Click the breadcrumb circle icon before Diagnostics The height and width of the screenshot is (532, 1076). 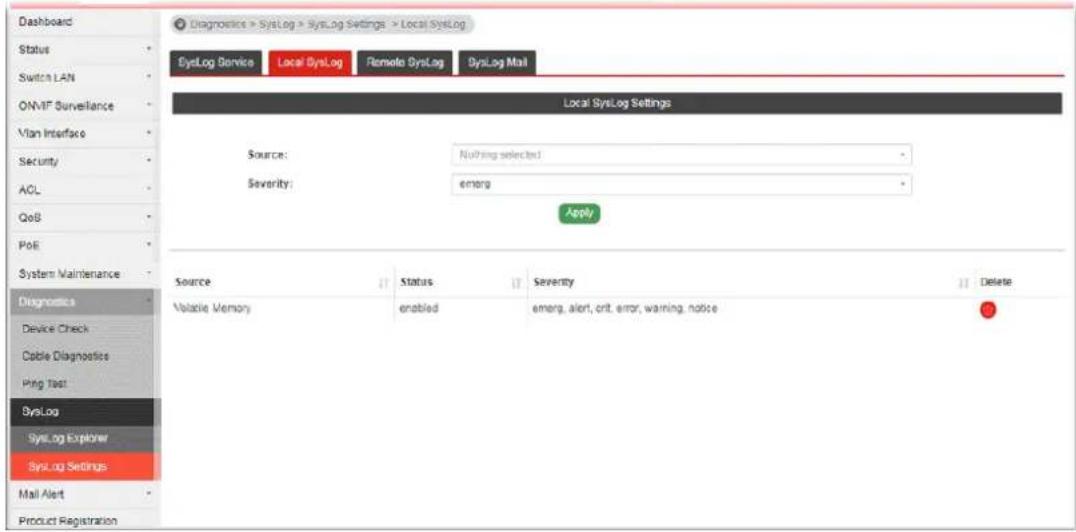[180, 25]
